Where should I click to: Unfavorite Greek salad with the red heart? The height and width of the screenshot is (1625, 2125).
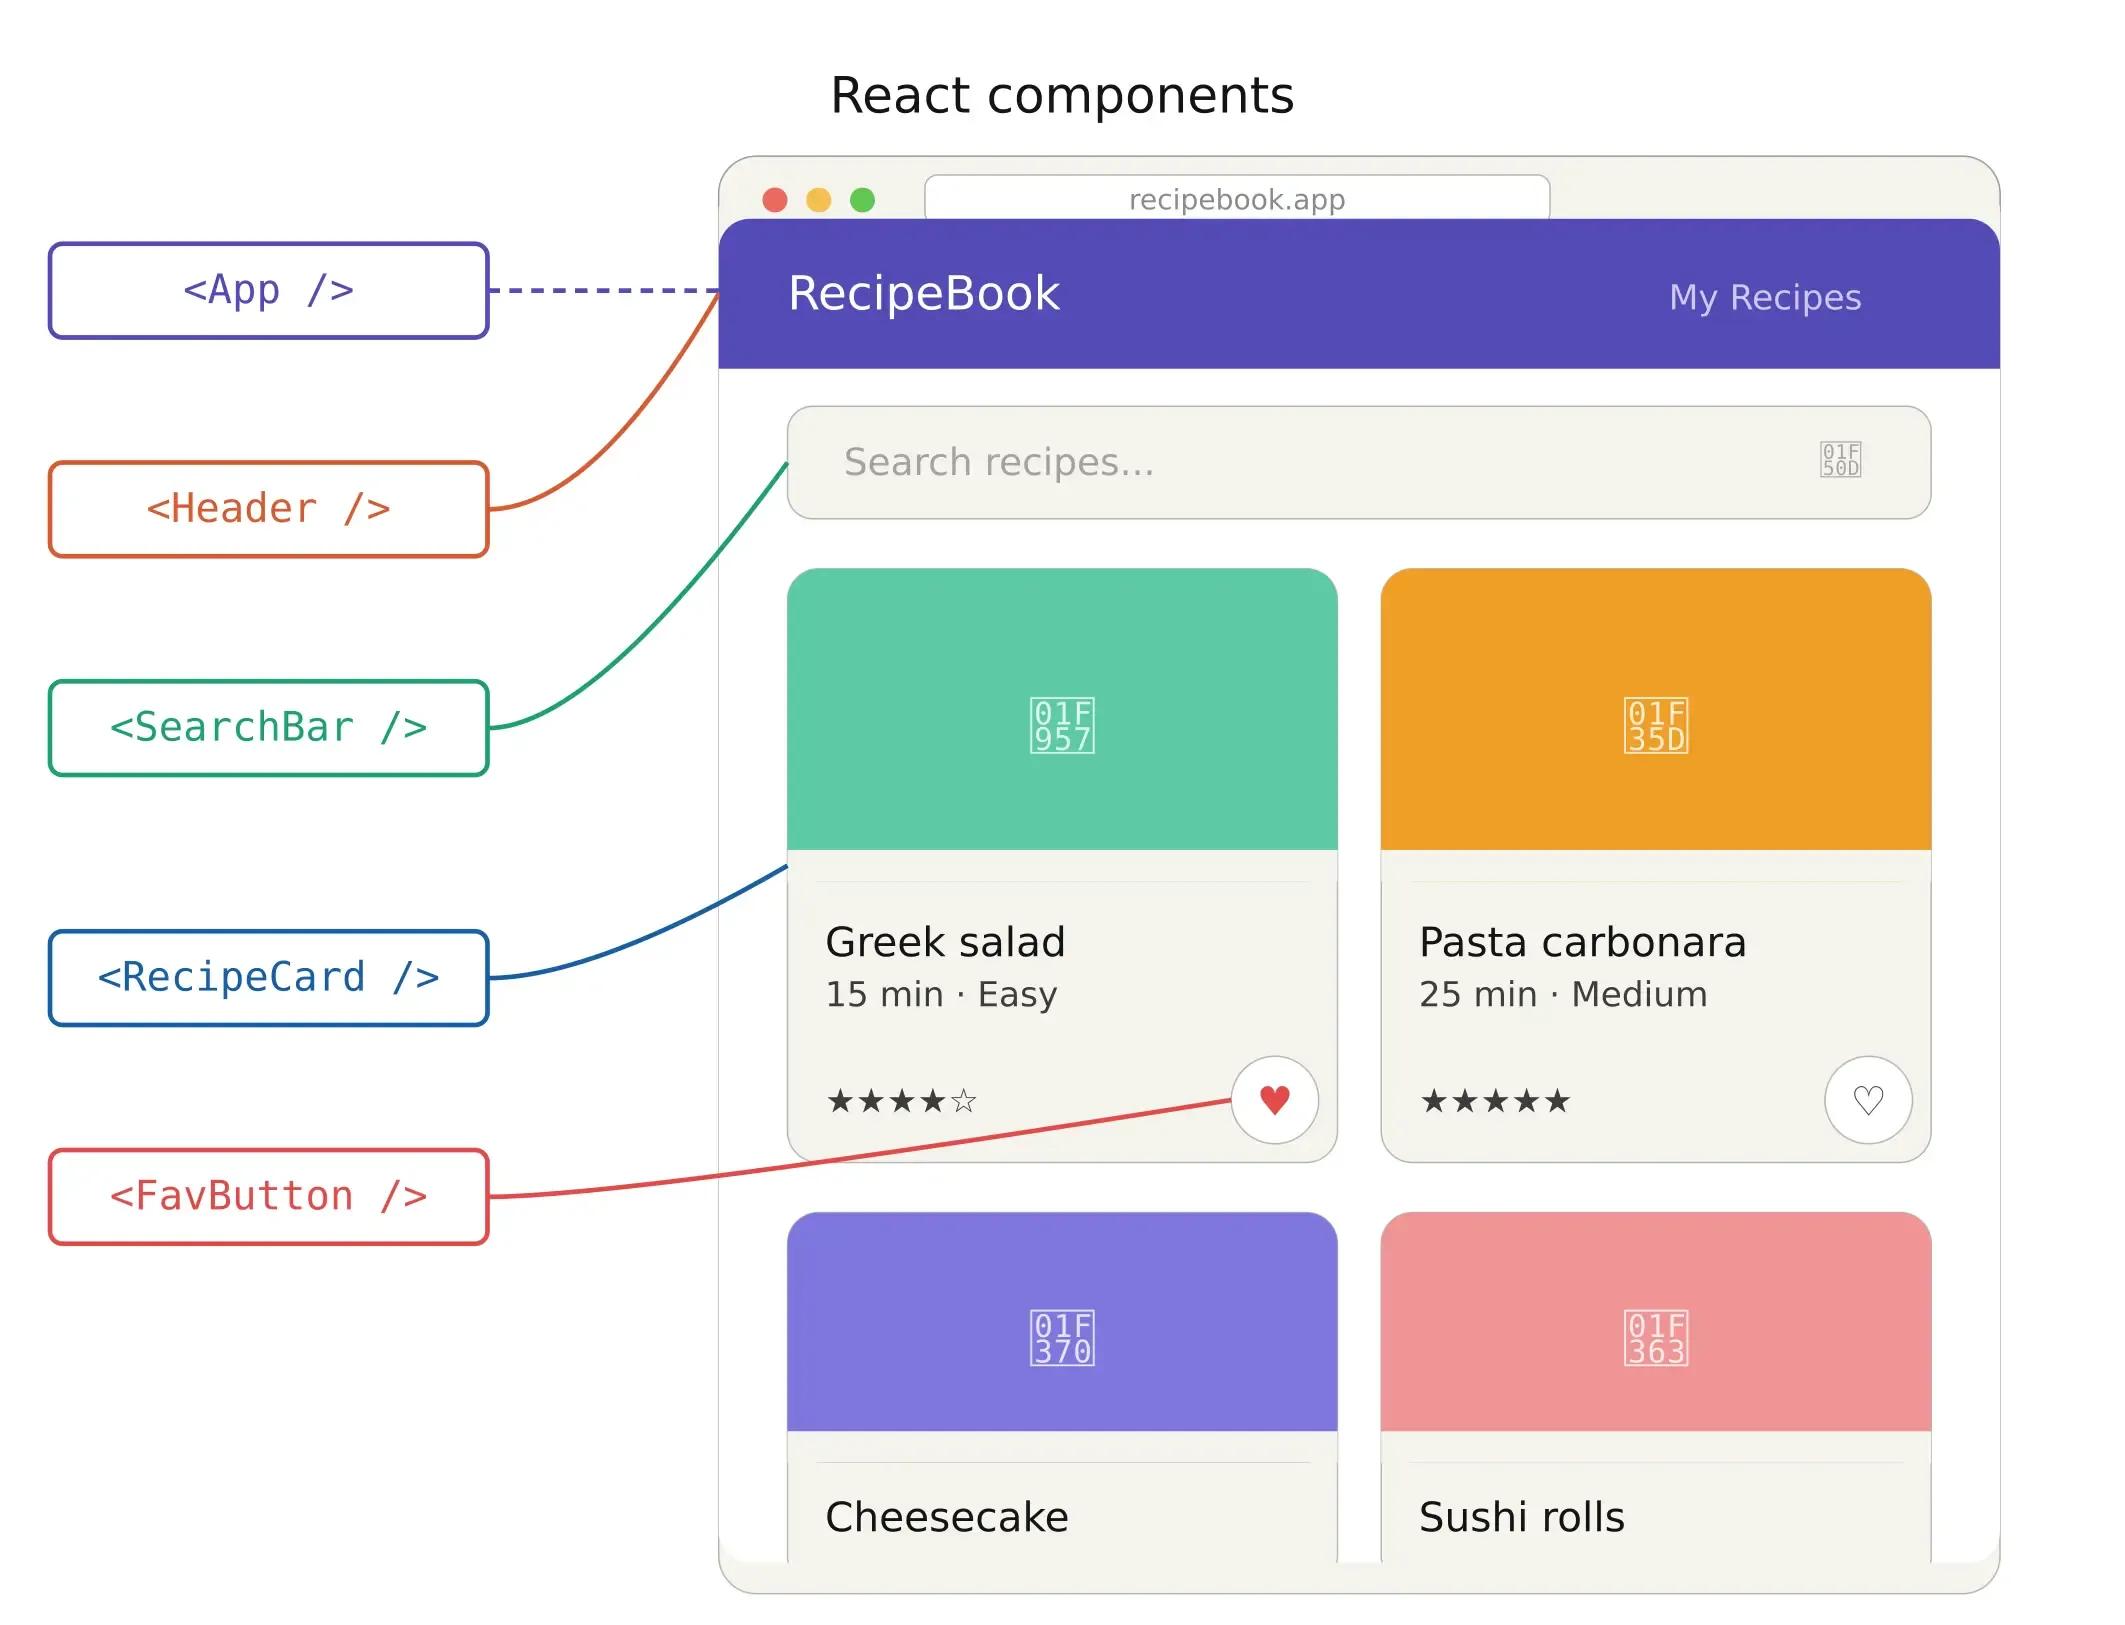[1274, 1100]
